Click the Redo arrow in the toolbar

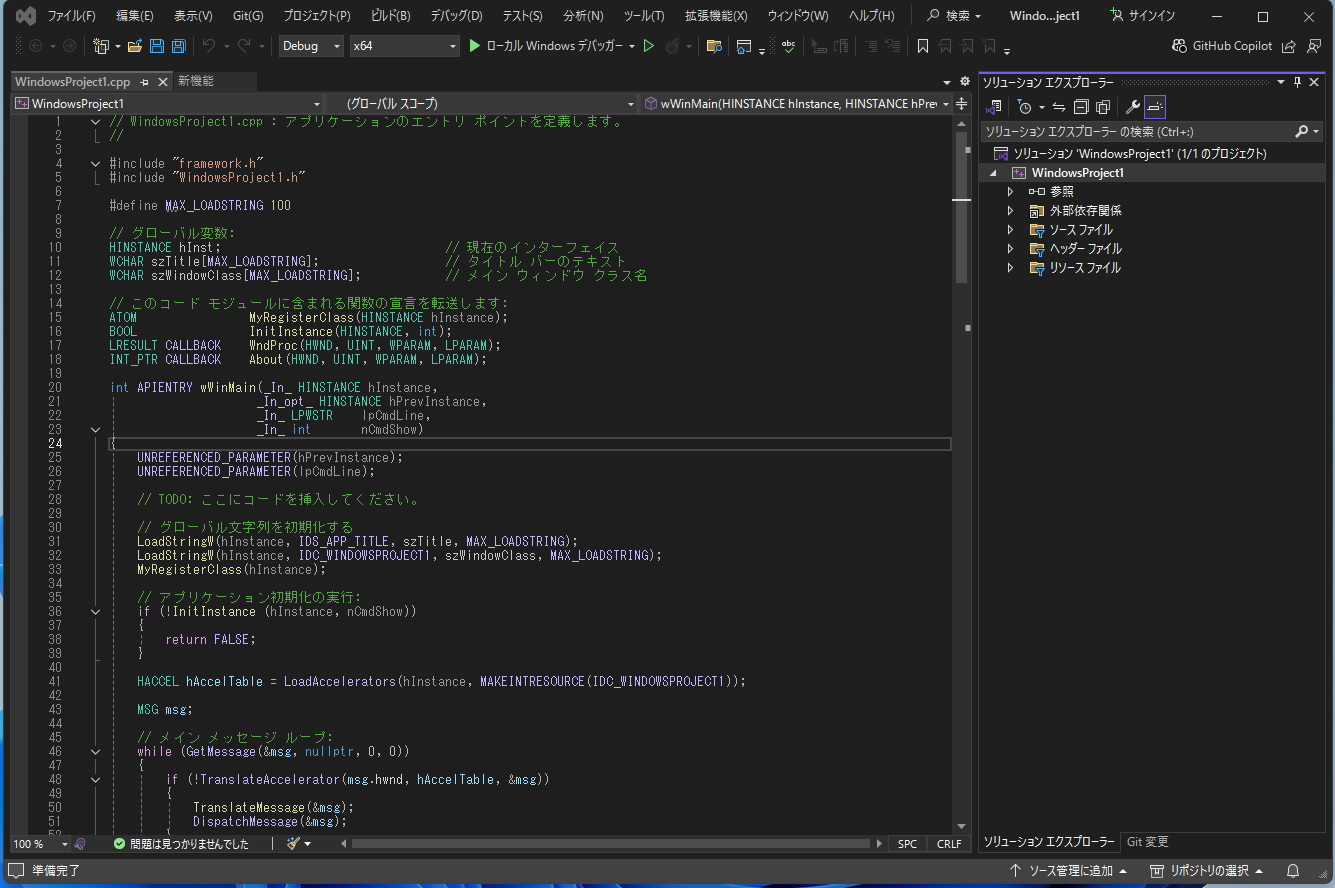click(244, 46)
